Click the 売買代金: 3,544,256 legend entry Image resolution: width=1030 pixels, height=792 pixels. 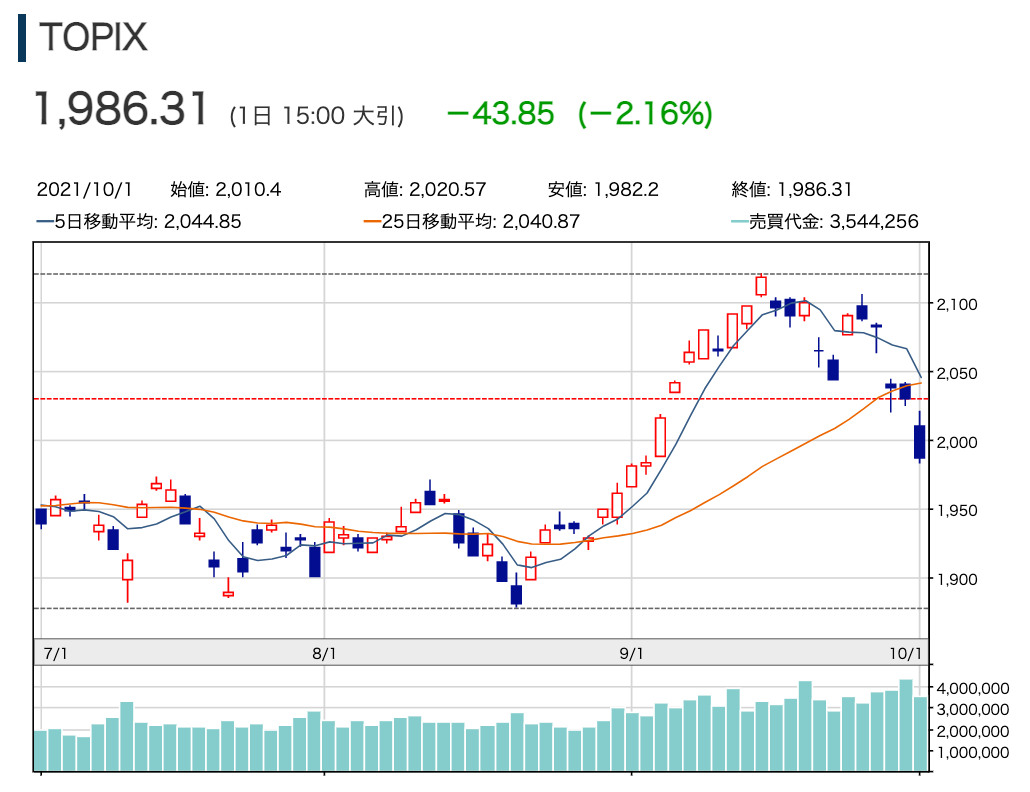pyautogui.click(x=824, y=221)
